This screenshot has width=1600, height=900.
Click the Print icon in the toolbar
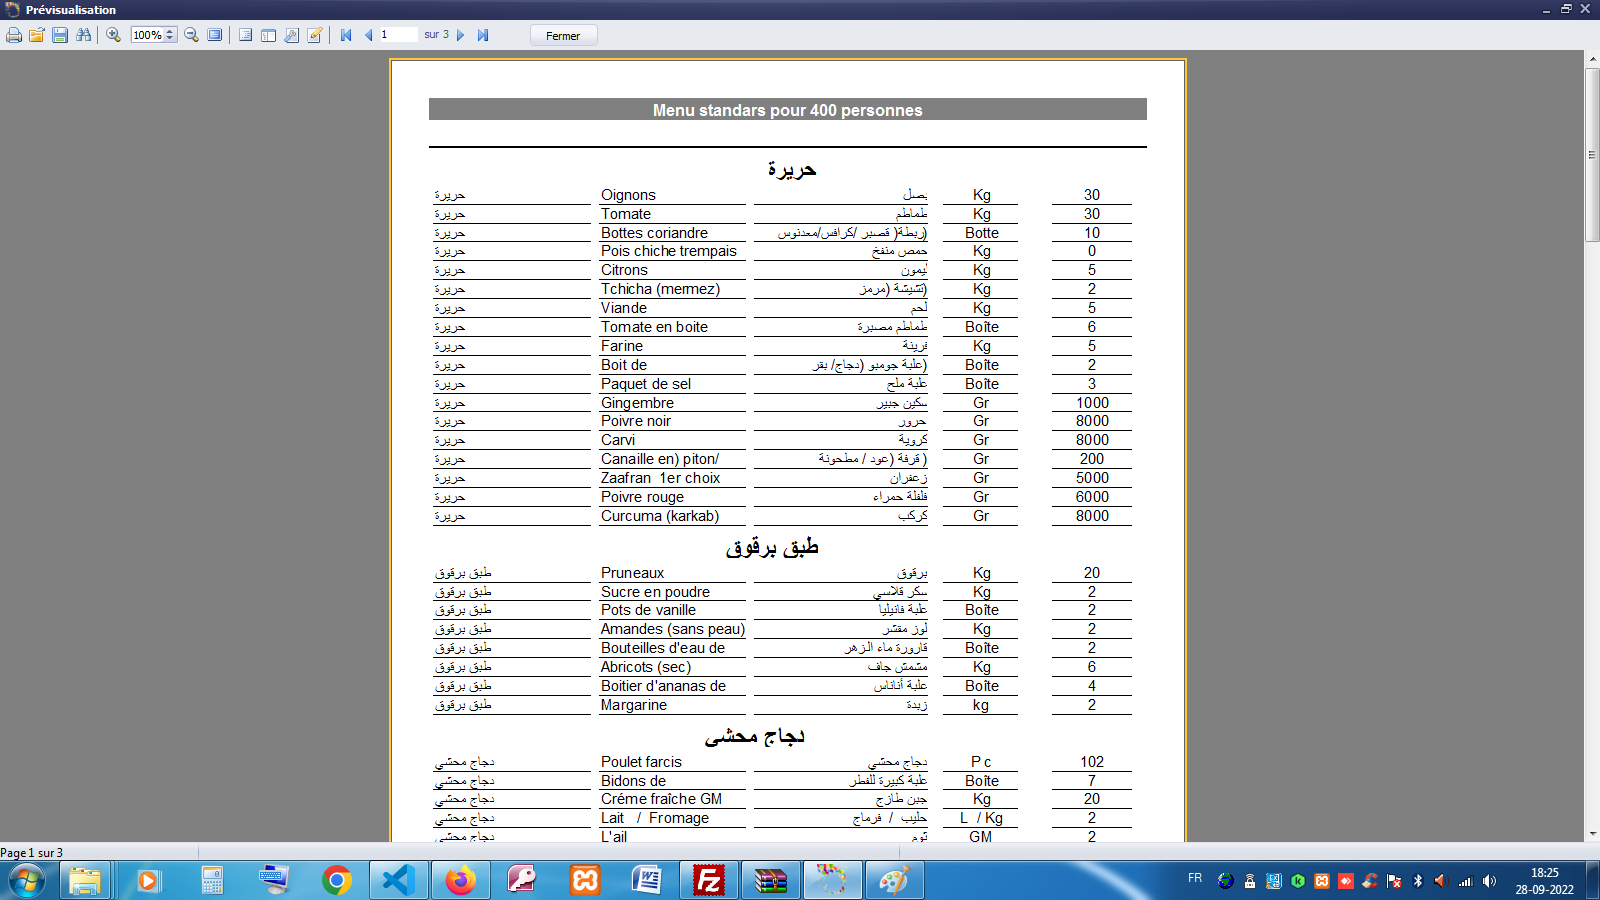[x=14, y=35]
